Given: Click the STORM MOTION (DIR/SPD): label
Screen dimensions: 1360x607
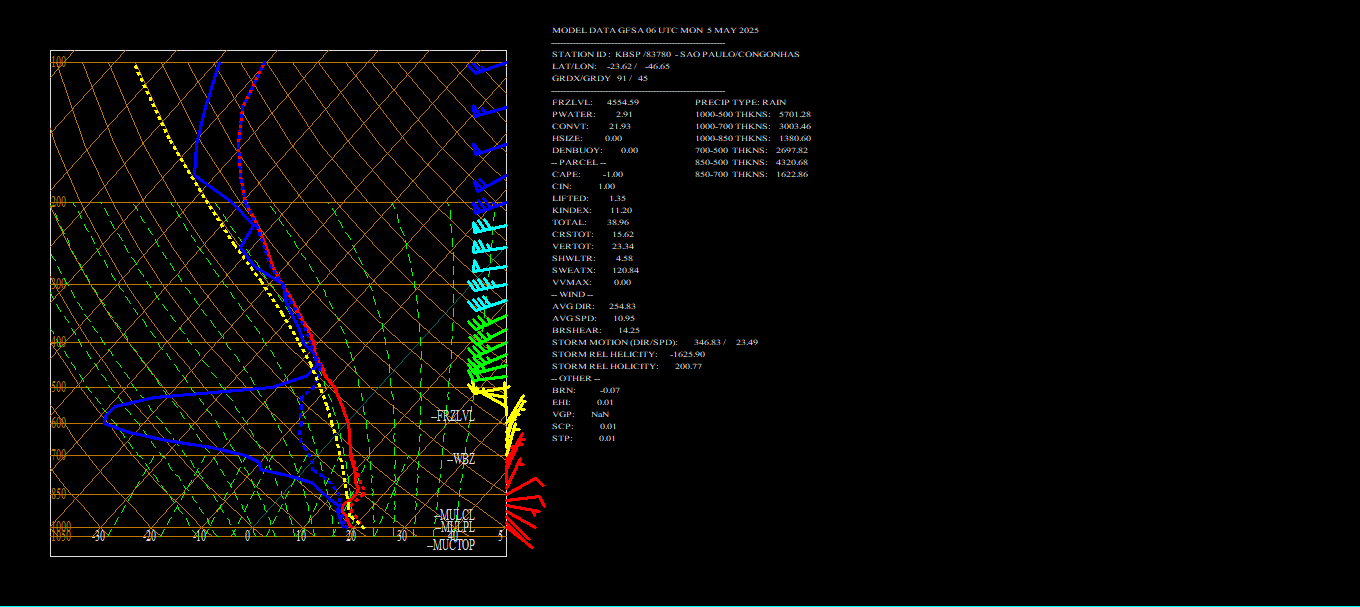Looking at the screenshot, I should point(614,342).
